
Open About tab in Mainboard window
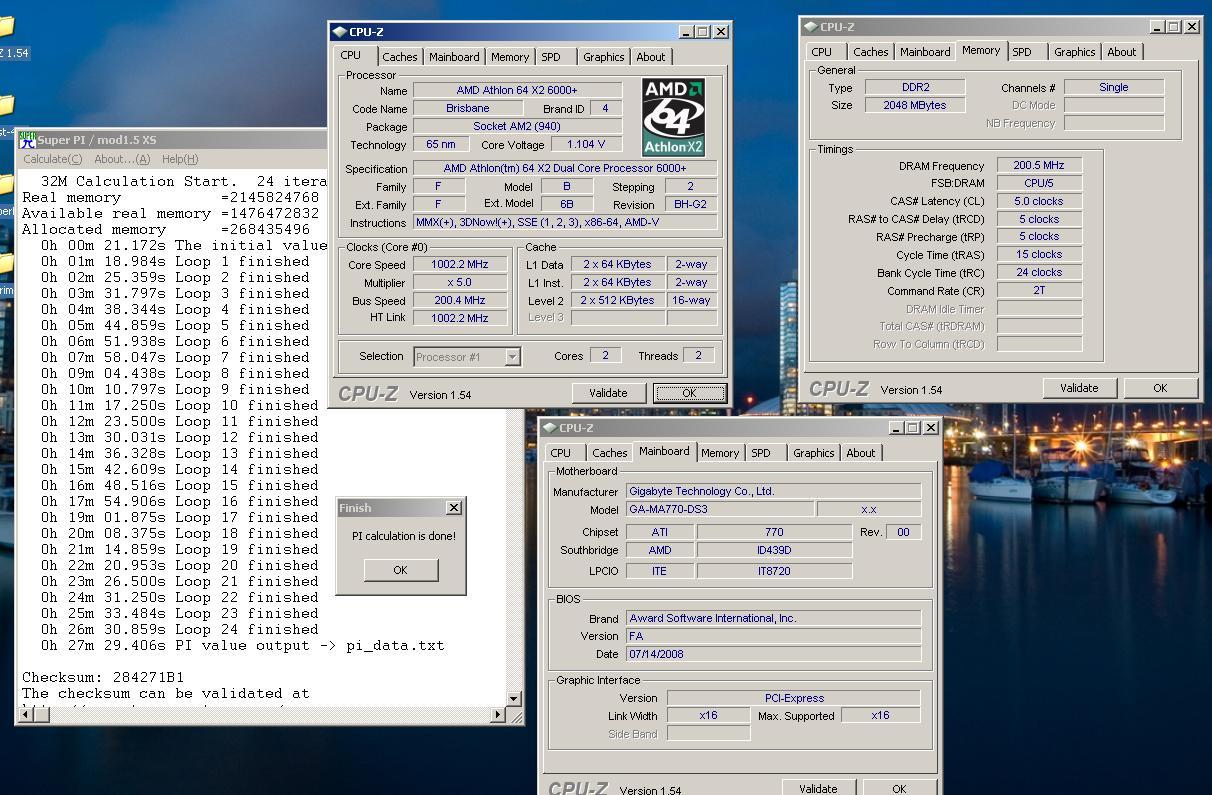pos(861,453)
